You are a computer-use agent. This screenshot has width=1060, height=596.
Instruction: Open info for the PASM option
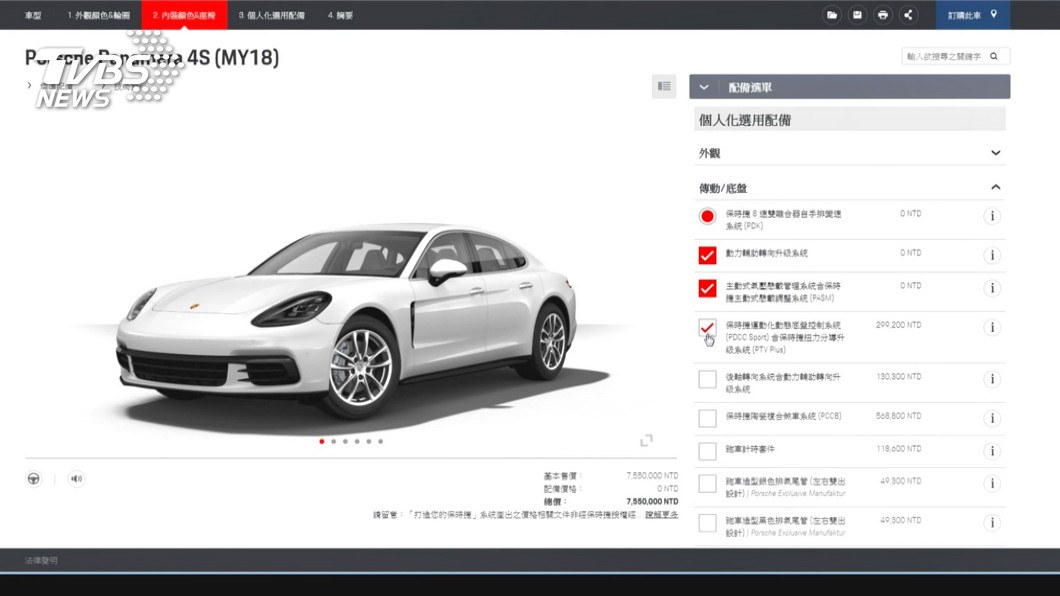[992, 289]
